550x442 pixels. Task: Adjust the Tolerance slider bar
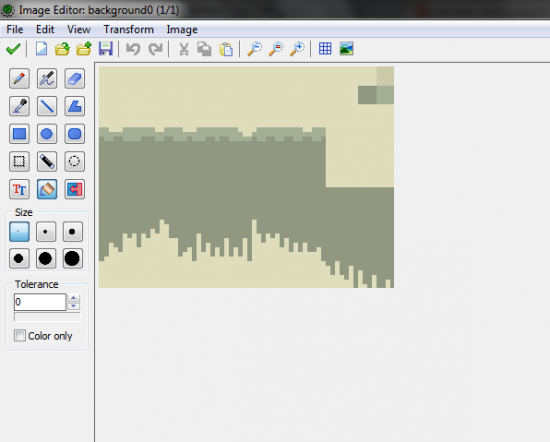pos(47,317)
